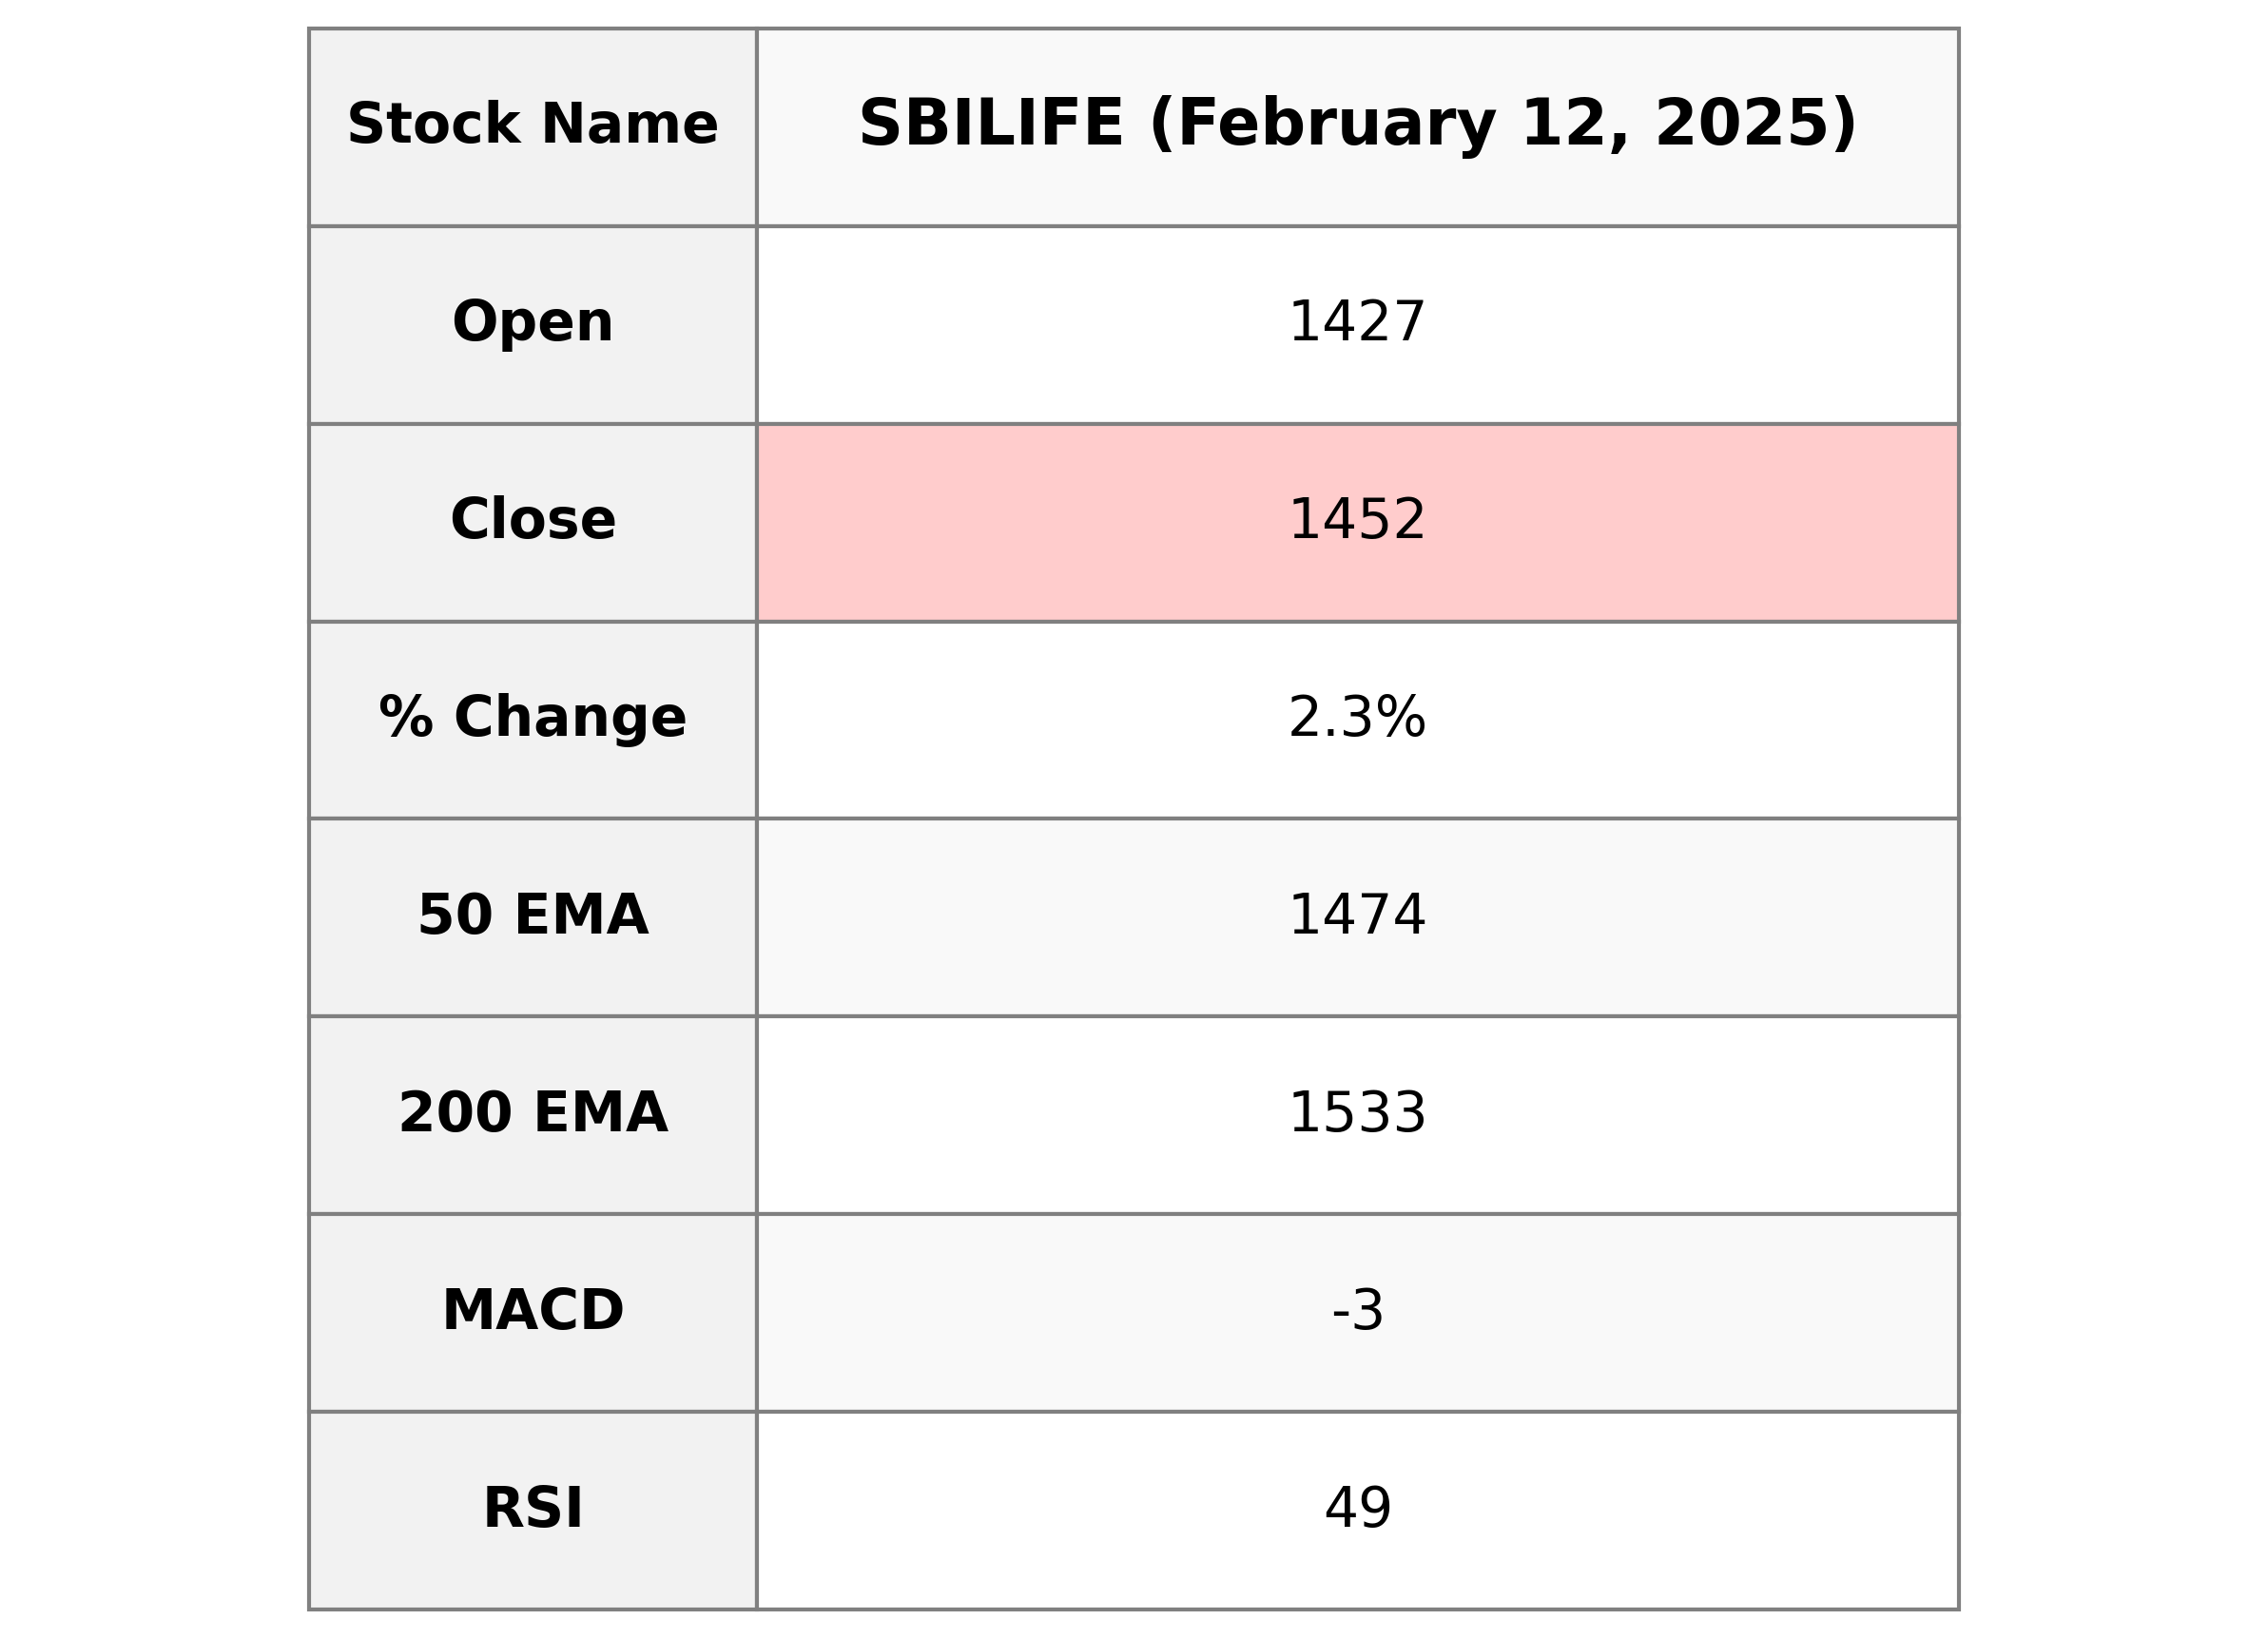The width and height of the screenshot is (2268, 1638).
Task: Click the pink highlighted 1452 Close value
Action: [x=1356, y=520]
